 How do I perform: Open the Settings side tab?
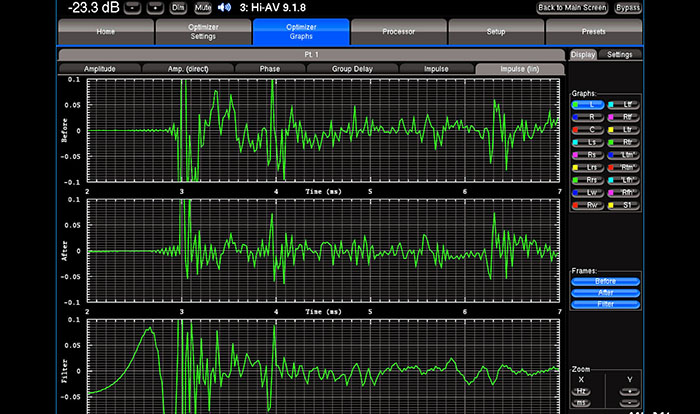(x=620, y=54)
